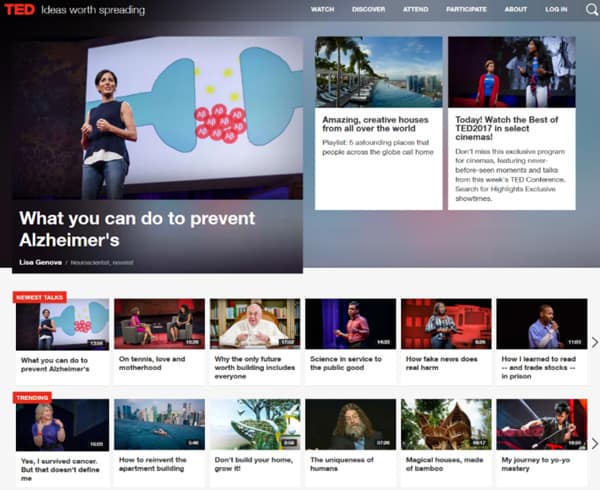600x490 pixels.
Task: Open the ABOUT menu
Action: click(515, 9)
